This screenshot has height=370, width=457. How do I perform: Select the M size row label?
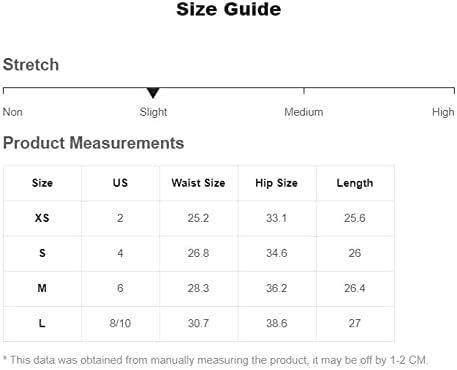(42, 288)
